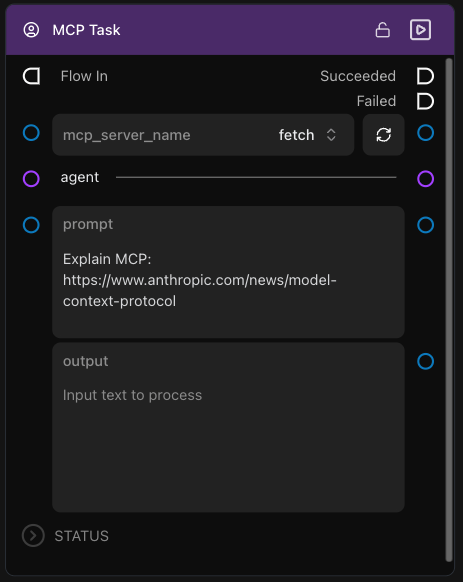Click the Failed label
Image resolution: width=463 pixels, height=582 pixels.
click(376, 101)
